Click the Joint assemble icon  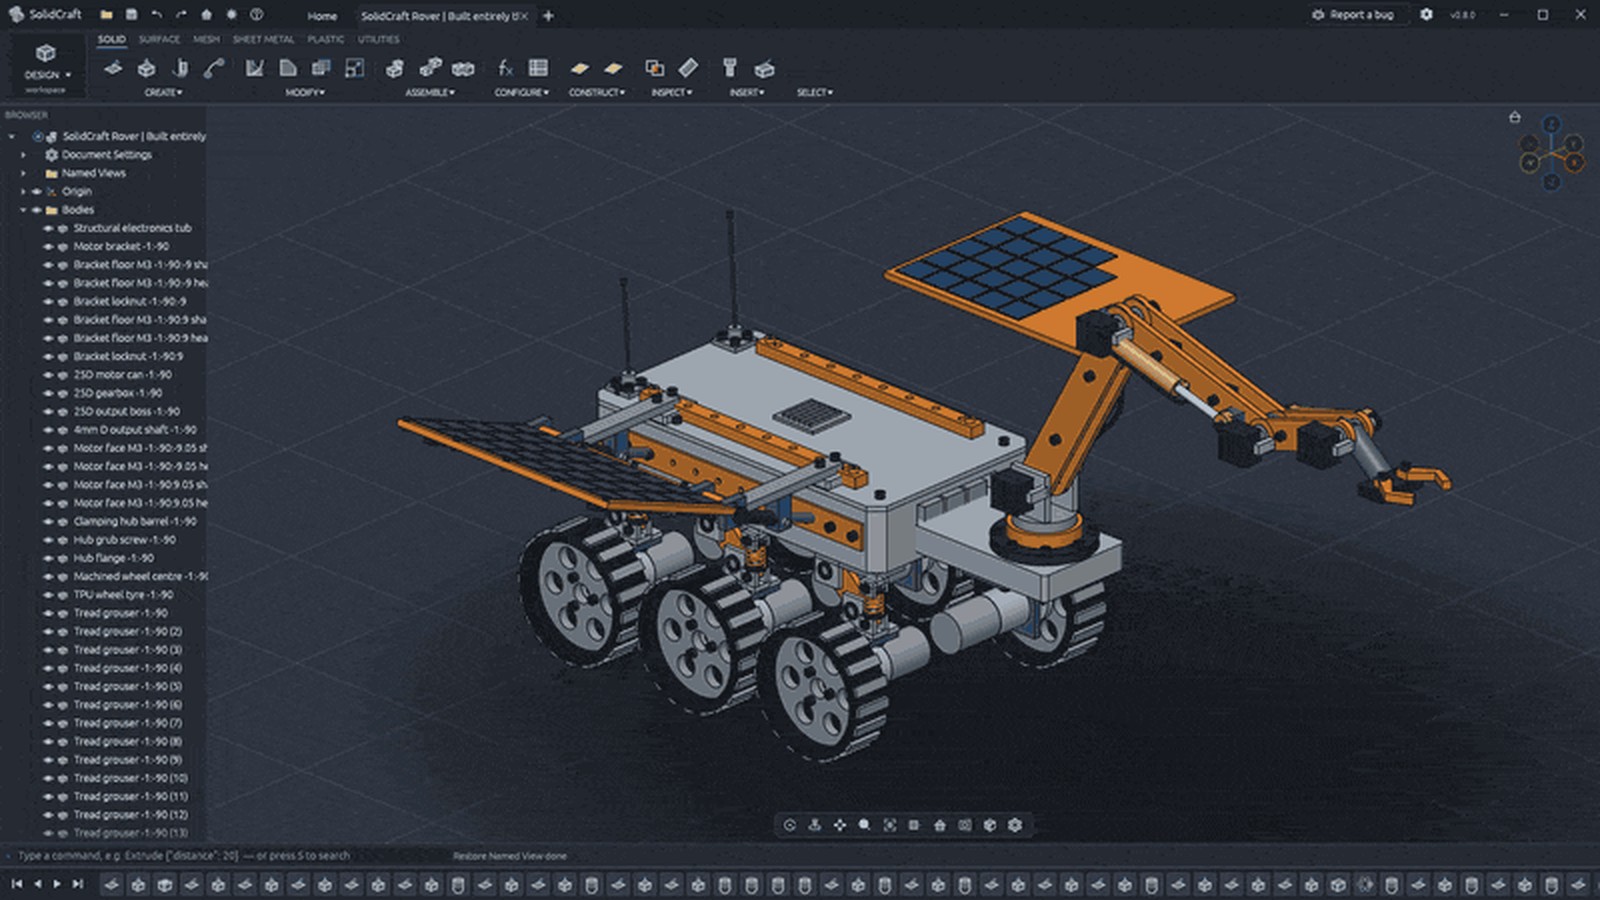(x=430, y=68)
